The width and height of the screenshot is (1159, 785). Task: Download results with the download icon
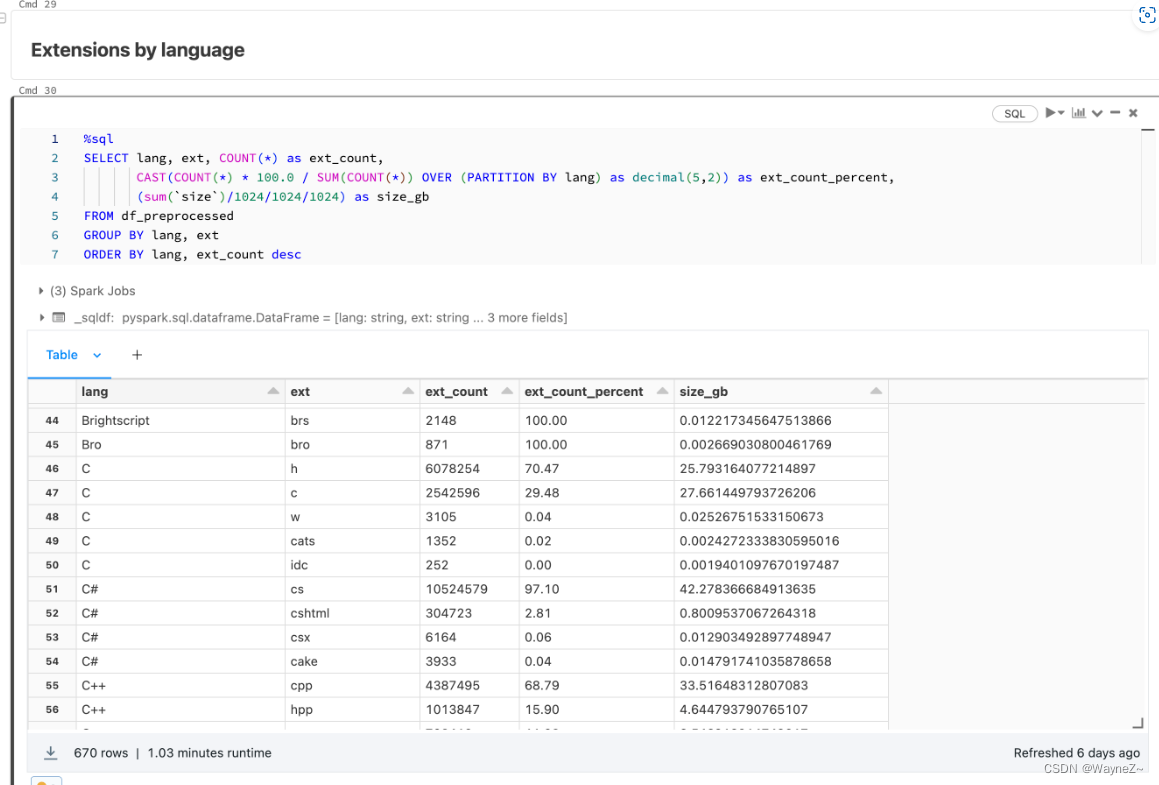pos(50,752)
